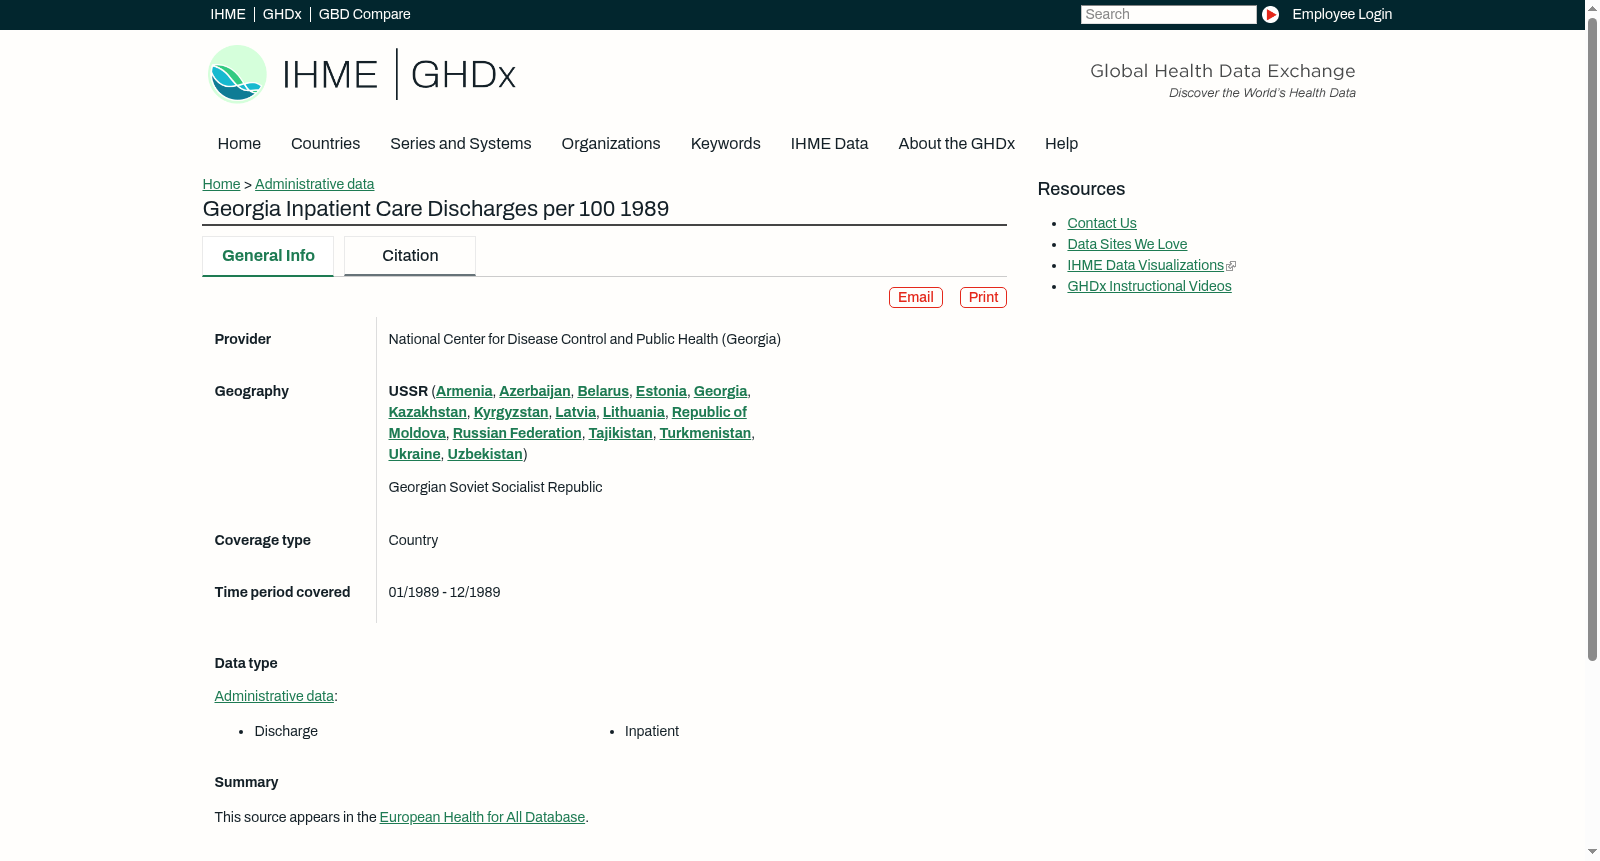
Task: Open the European Health for All Database link
Action: [482, 818]
